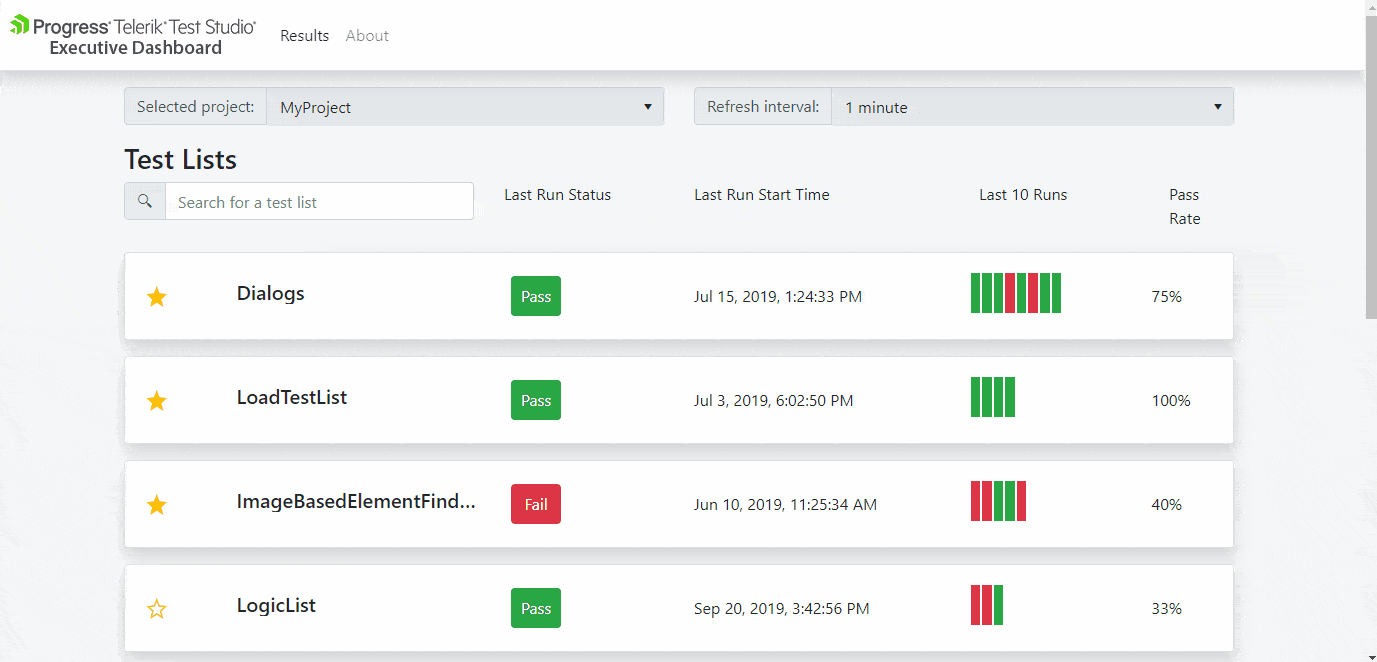Expand the MyProject project selector arrow
Image resolution: width=1377 pixels, height=662 pixels.
click(648, 106)
